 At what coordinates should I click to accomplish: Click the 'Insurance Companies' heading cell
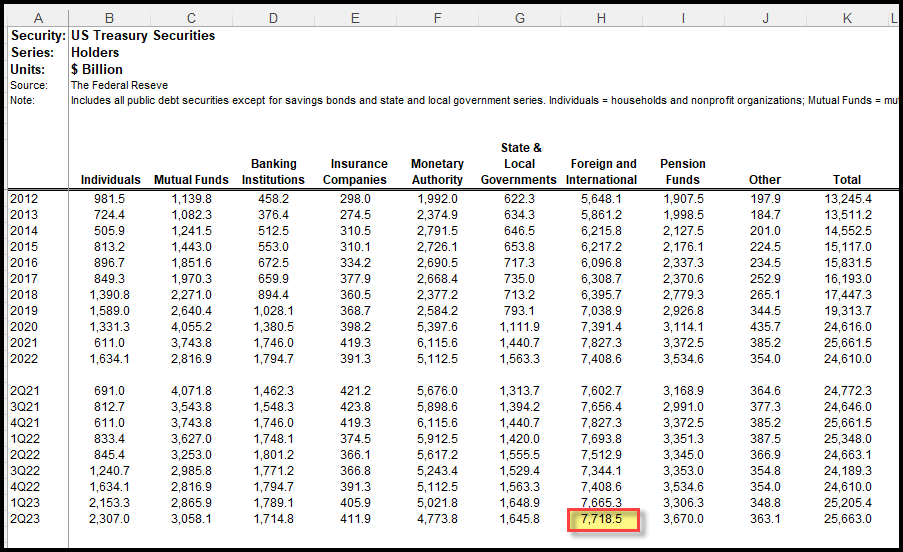click(x=355, y=172)
